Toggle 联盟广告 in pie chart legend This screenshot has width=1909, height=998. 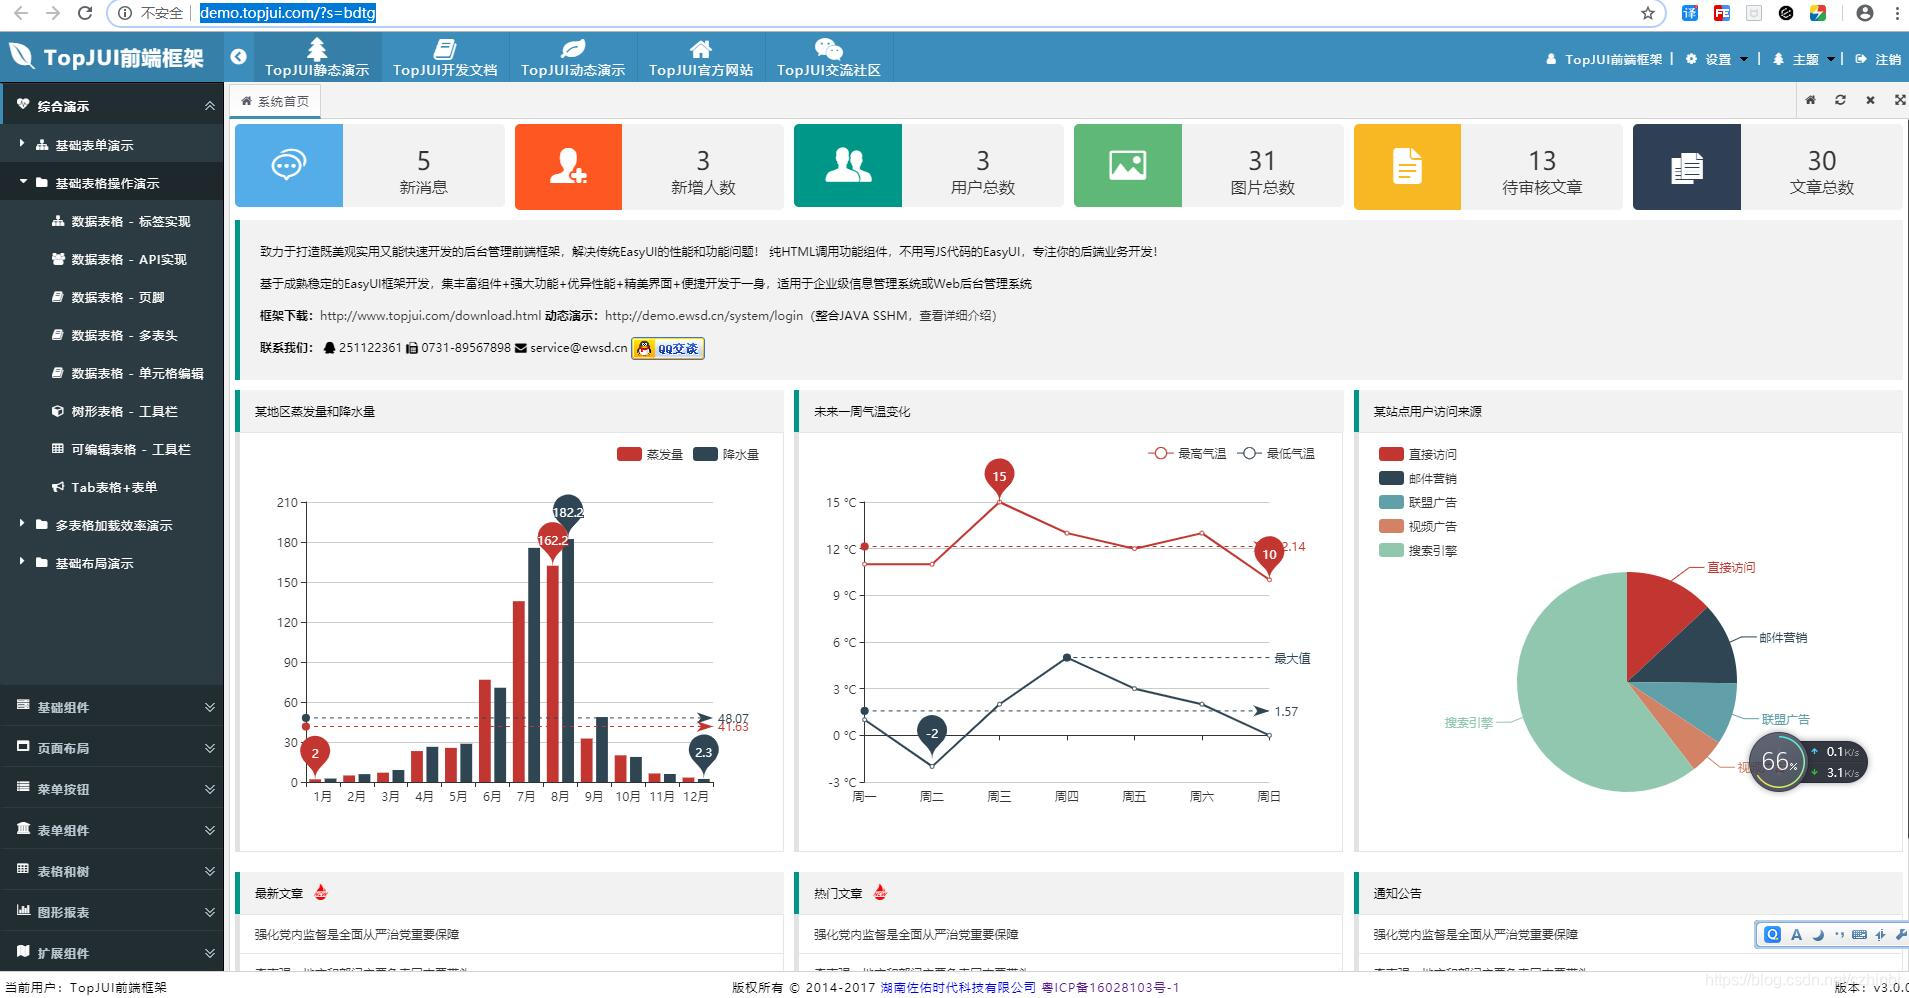coord(1418,502)
